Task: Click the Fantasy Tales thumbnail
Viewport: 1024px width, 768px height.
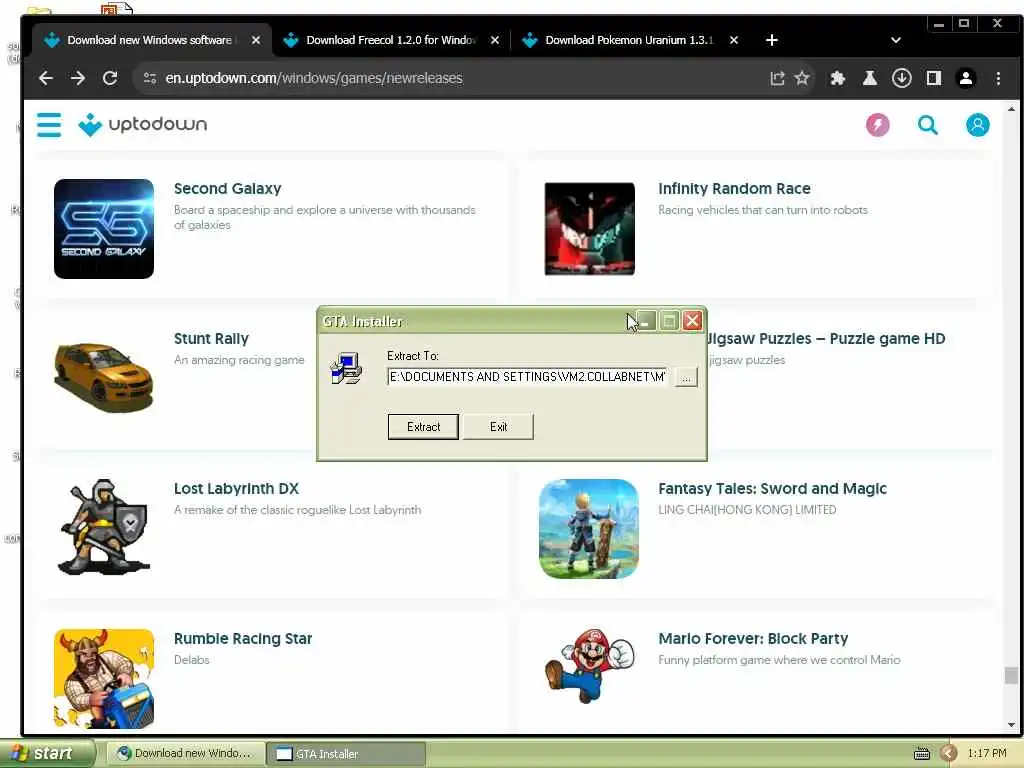Action: coord(589,529)
